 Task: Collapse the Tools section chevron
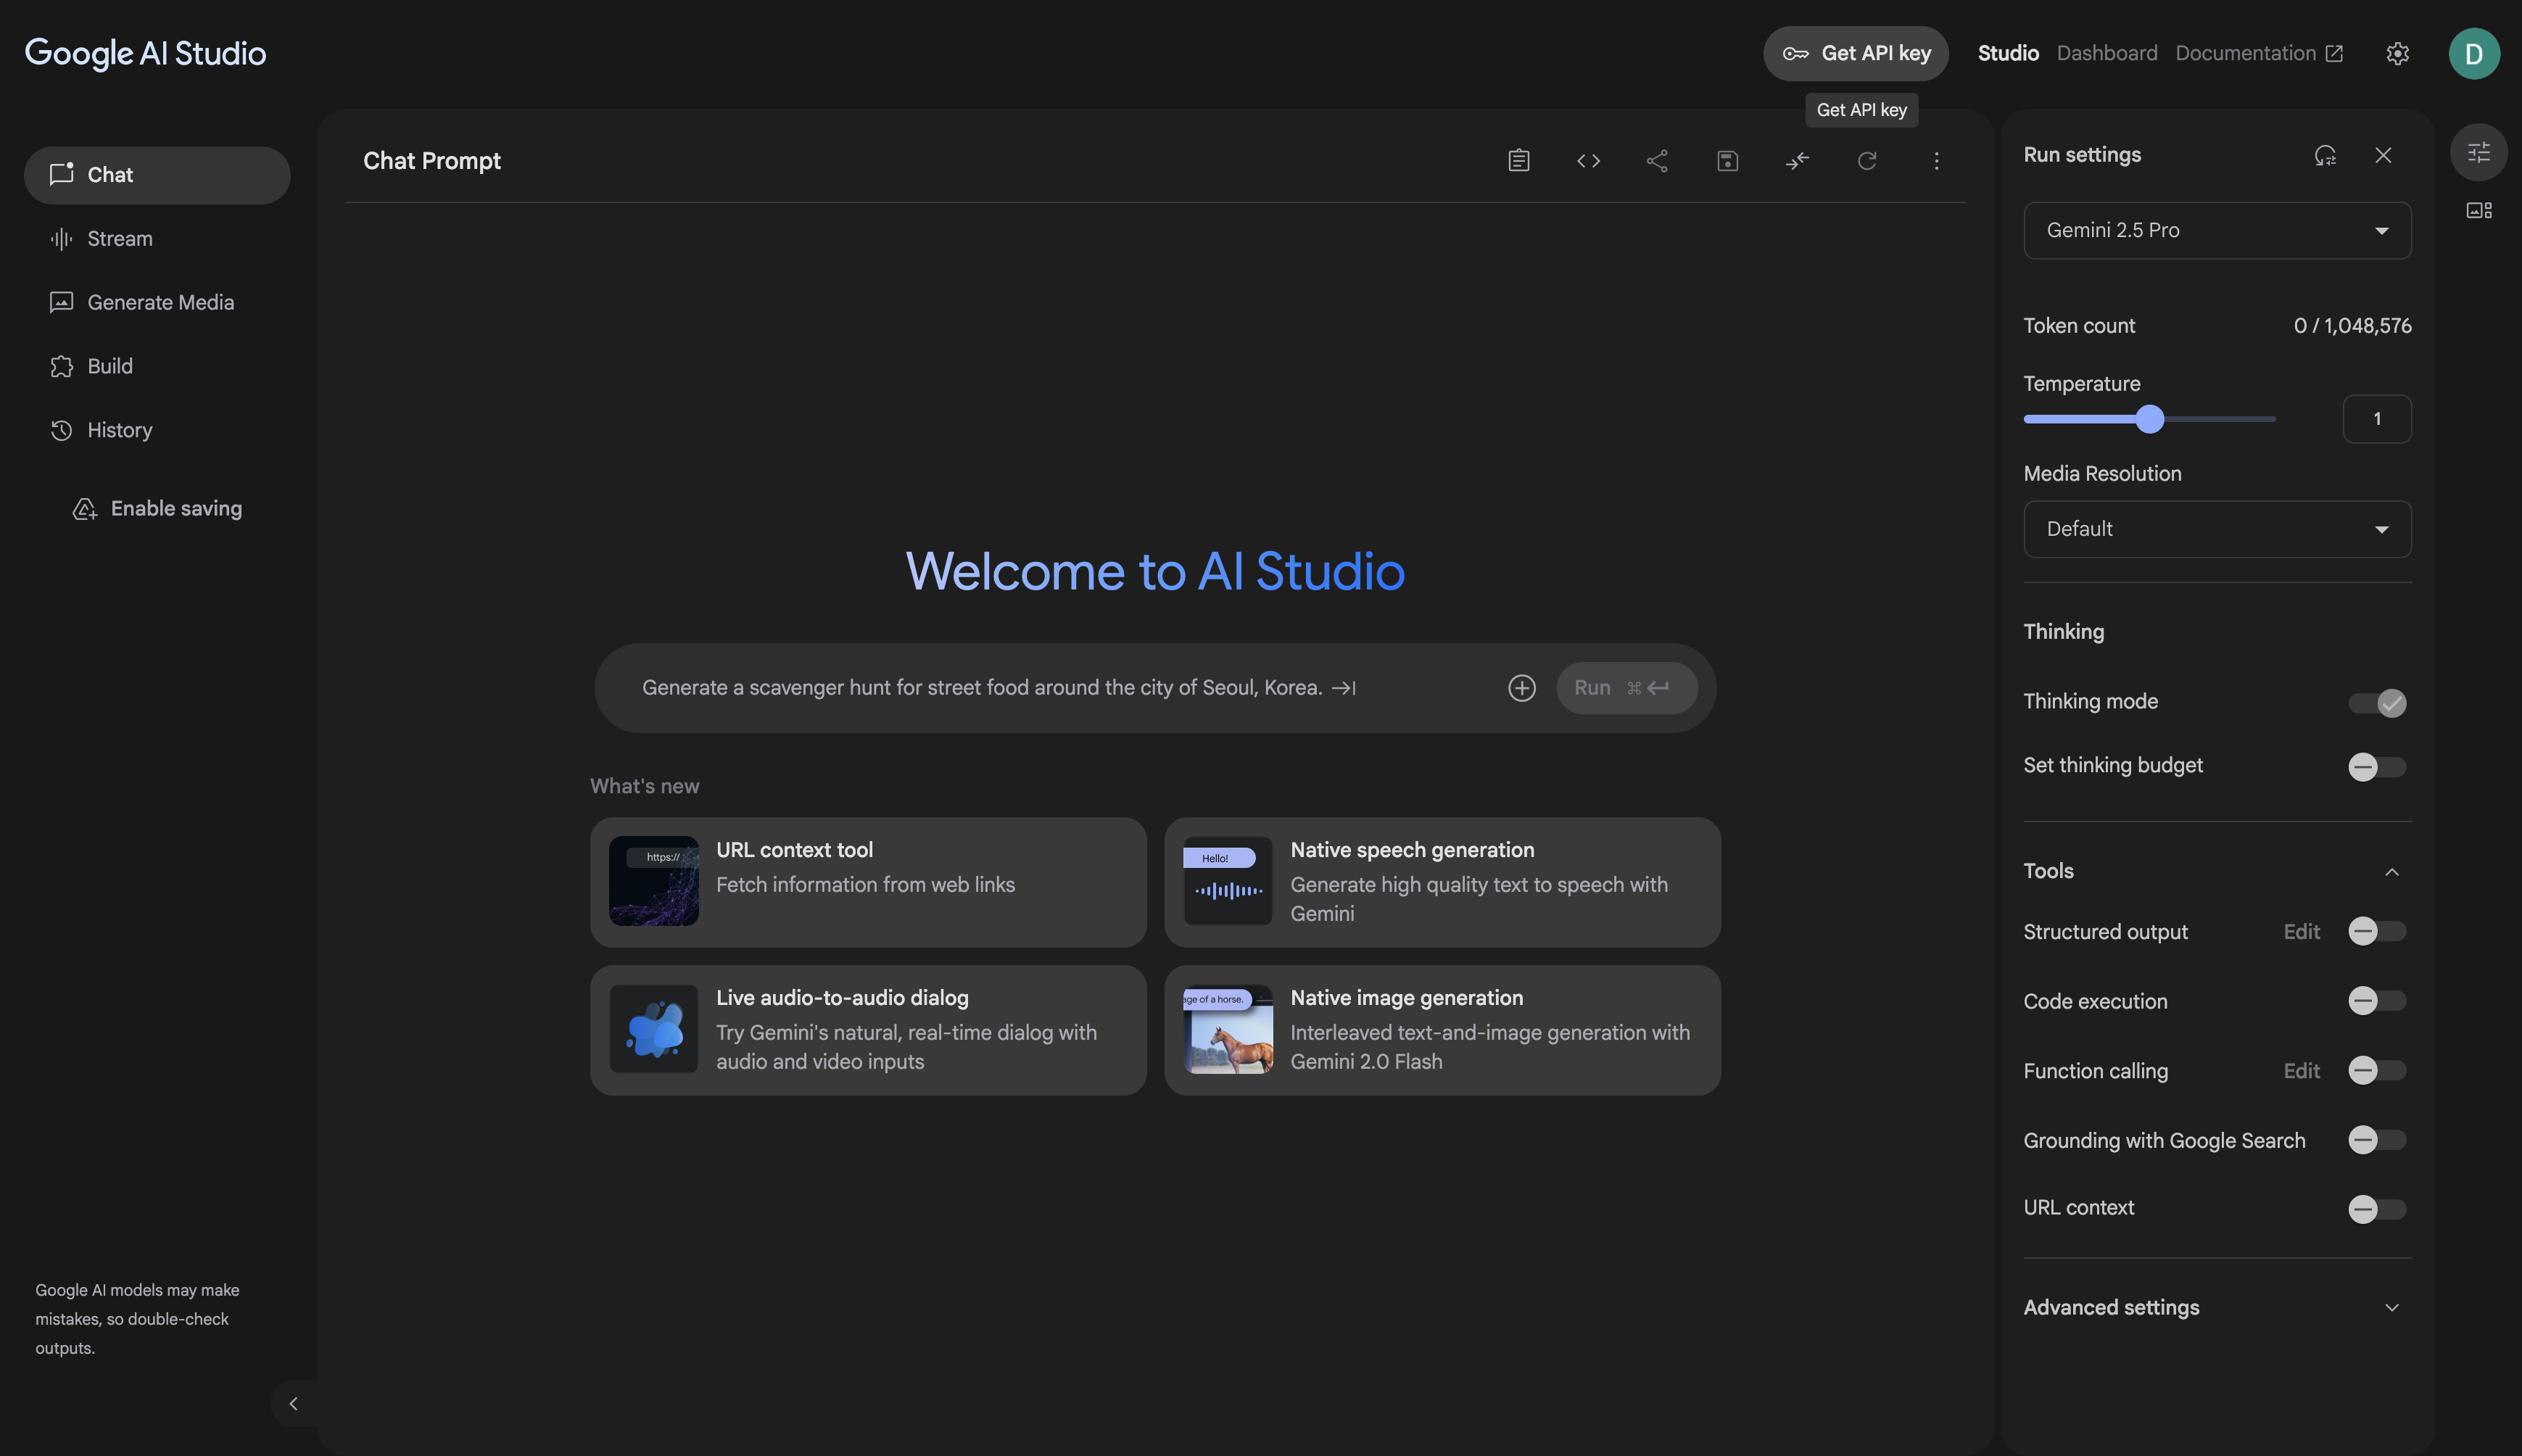(2391, 872)
